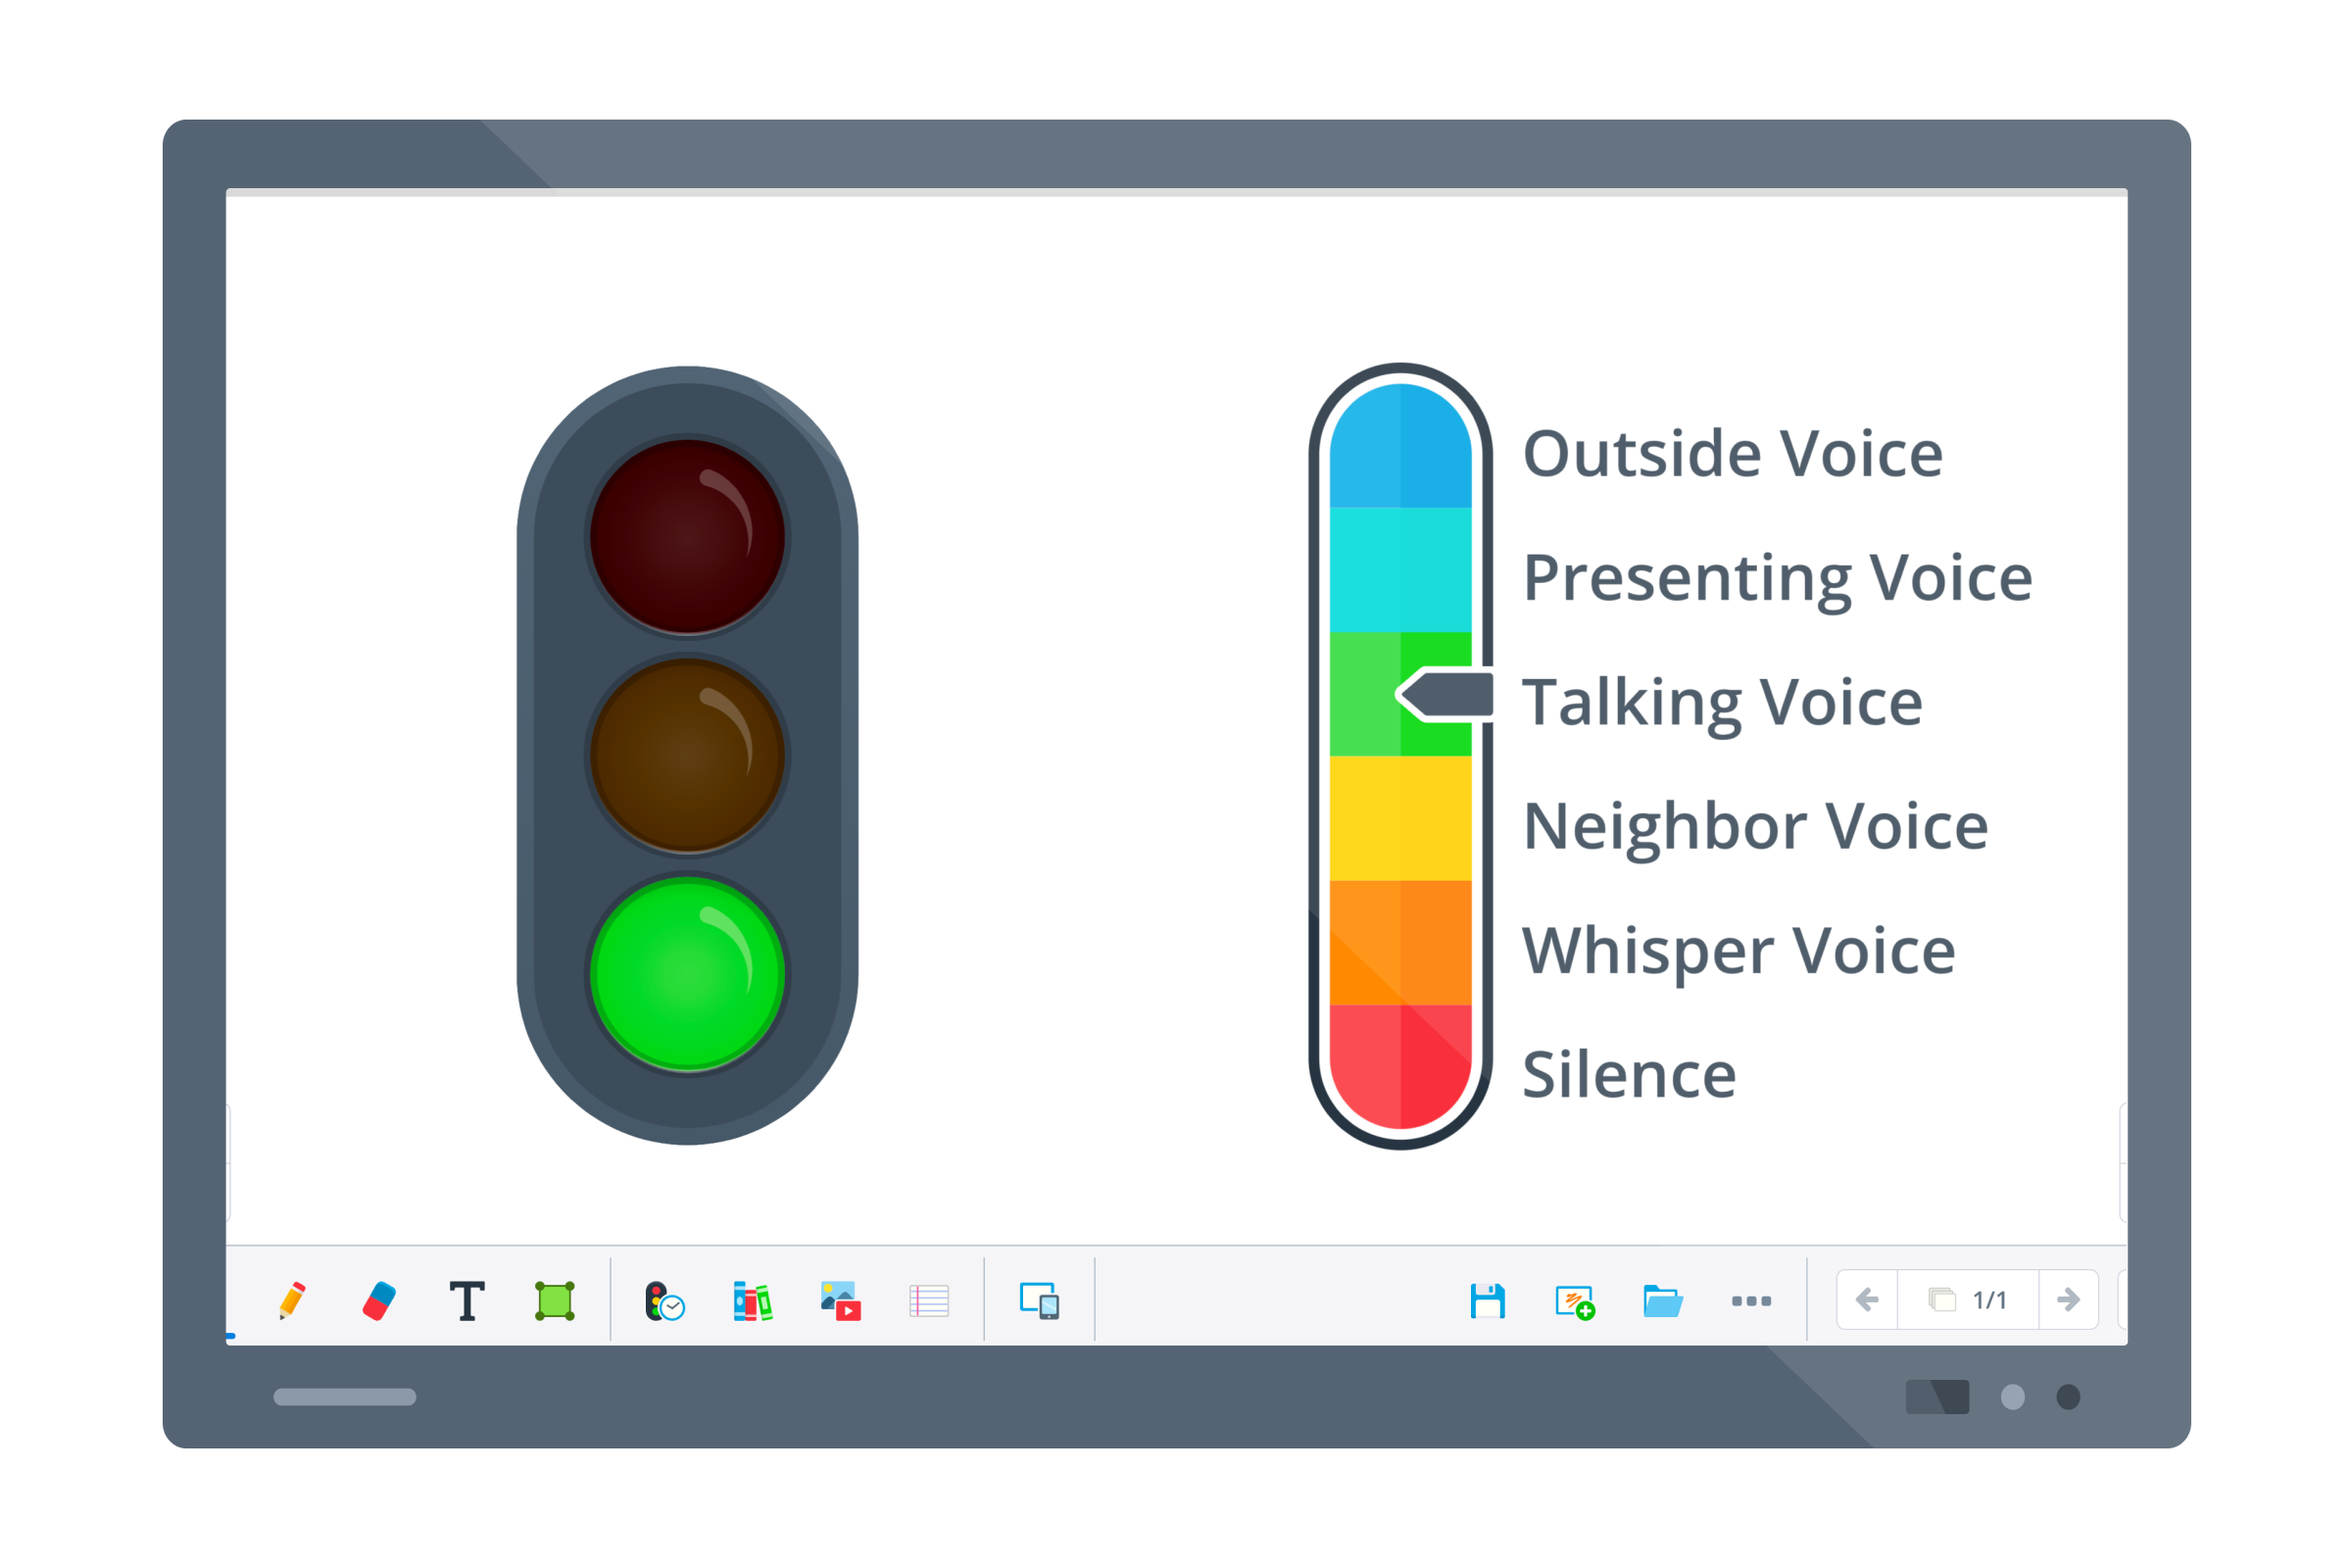
Task: Open file with the blue folder icon
Action: tap(1663, 1301)
